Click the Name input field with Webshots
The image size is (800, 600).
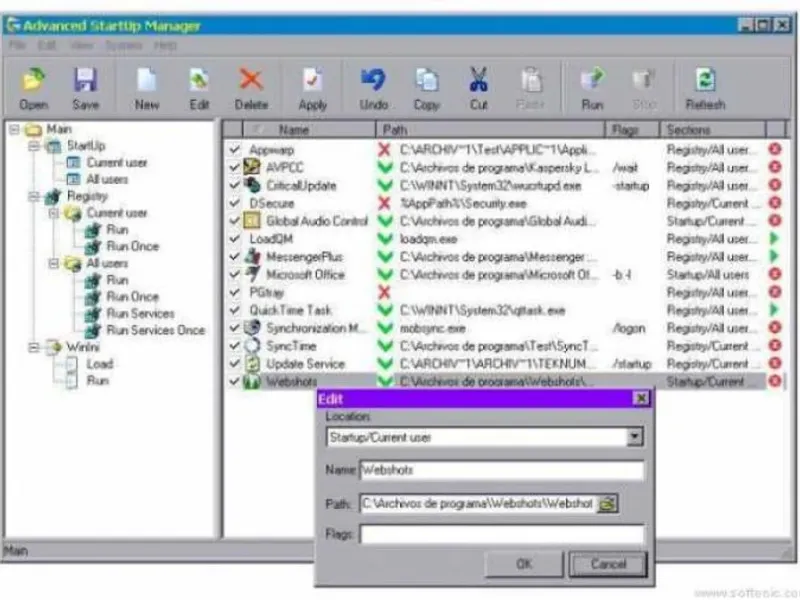(x=502, y=470)
